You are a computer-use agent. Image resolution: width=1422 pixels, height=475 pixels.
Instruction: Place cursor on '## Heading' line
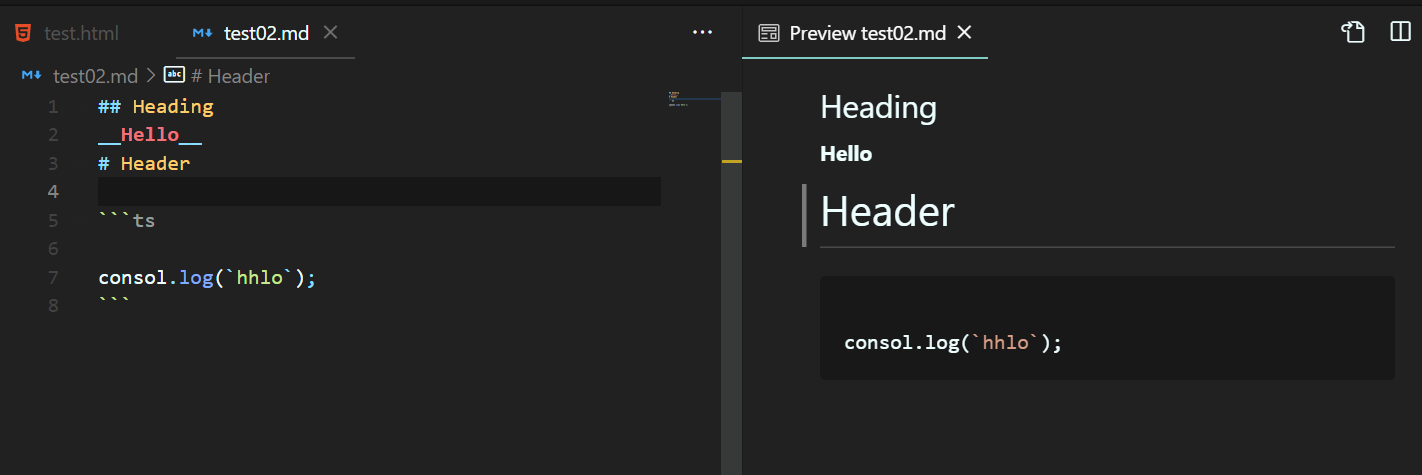point(156,107)
